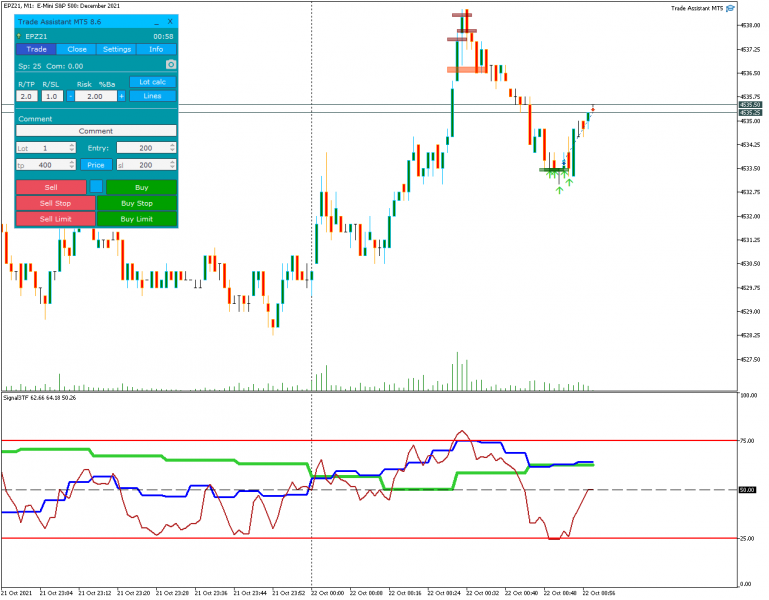Toggle the blue square between Sell and Buy
Image resolution: width=769 pixels, height=600 pixels.
[x=96, y=186]
